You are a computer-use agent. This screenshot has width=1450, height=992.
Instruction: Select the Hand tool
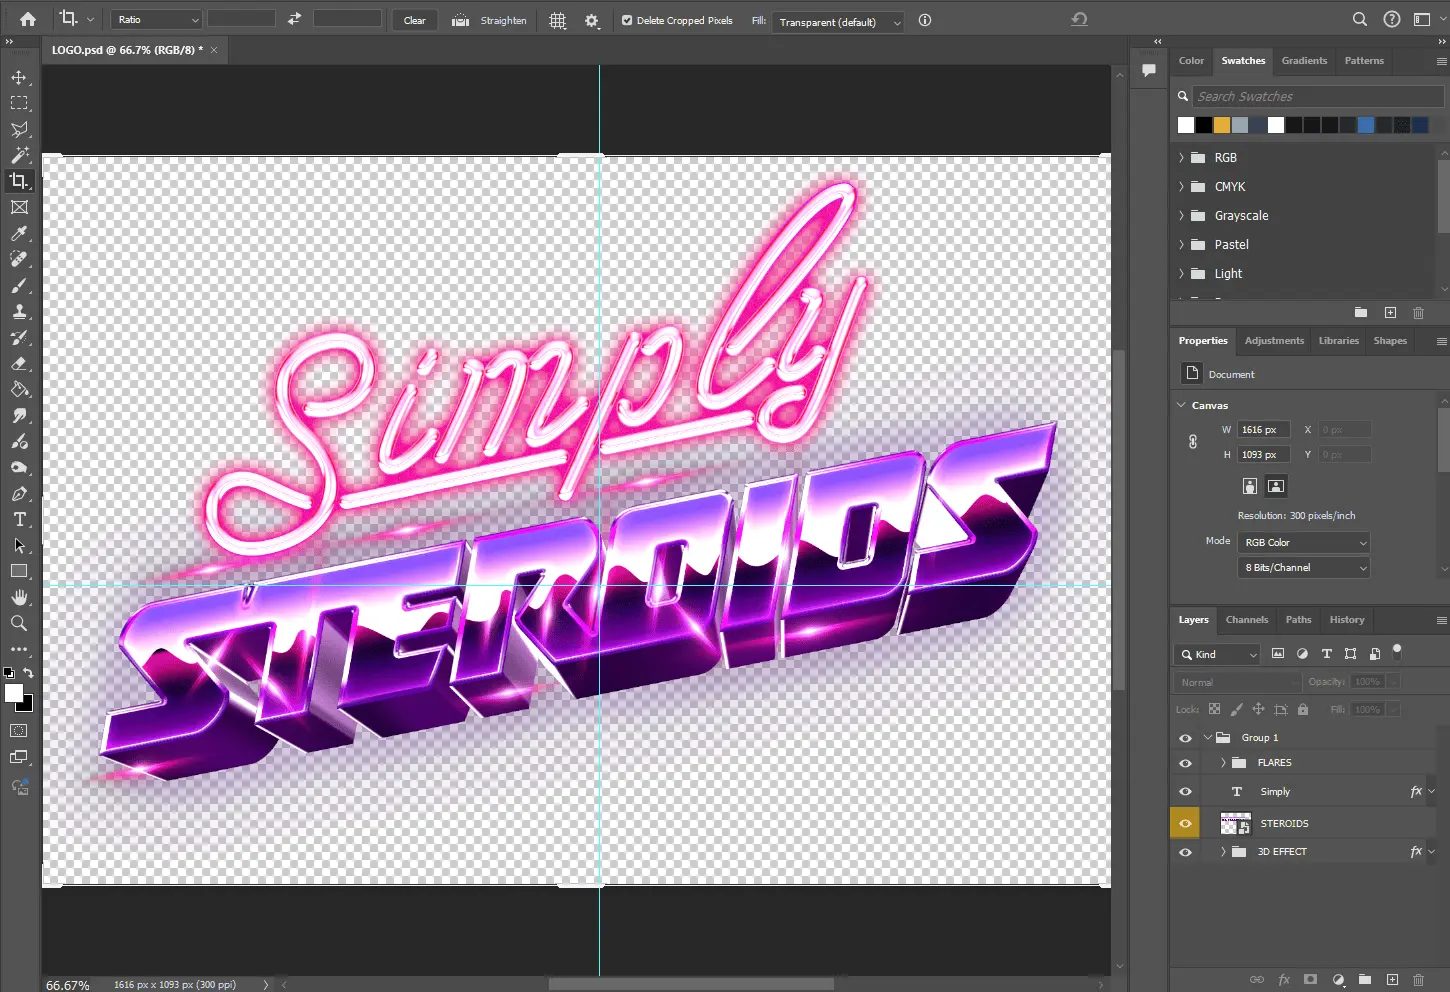(19, 597)
